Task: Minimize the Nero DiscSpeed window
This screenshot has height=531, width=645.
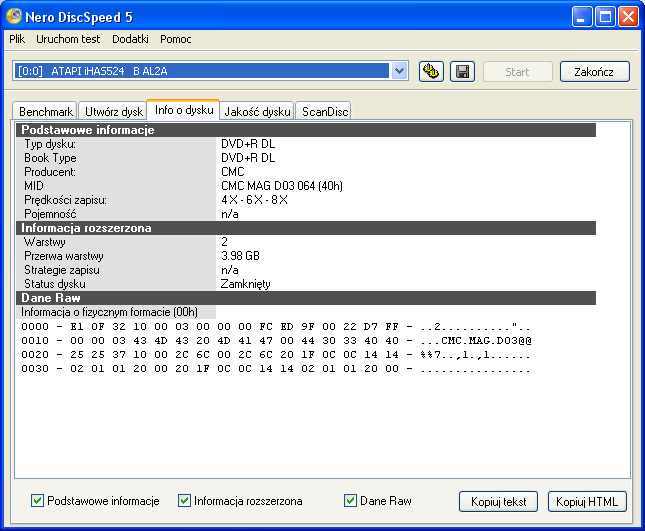Action: point(581,17)
